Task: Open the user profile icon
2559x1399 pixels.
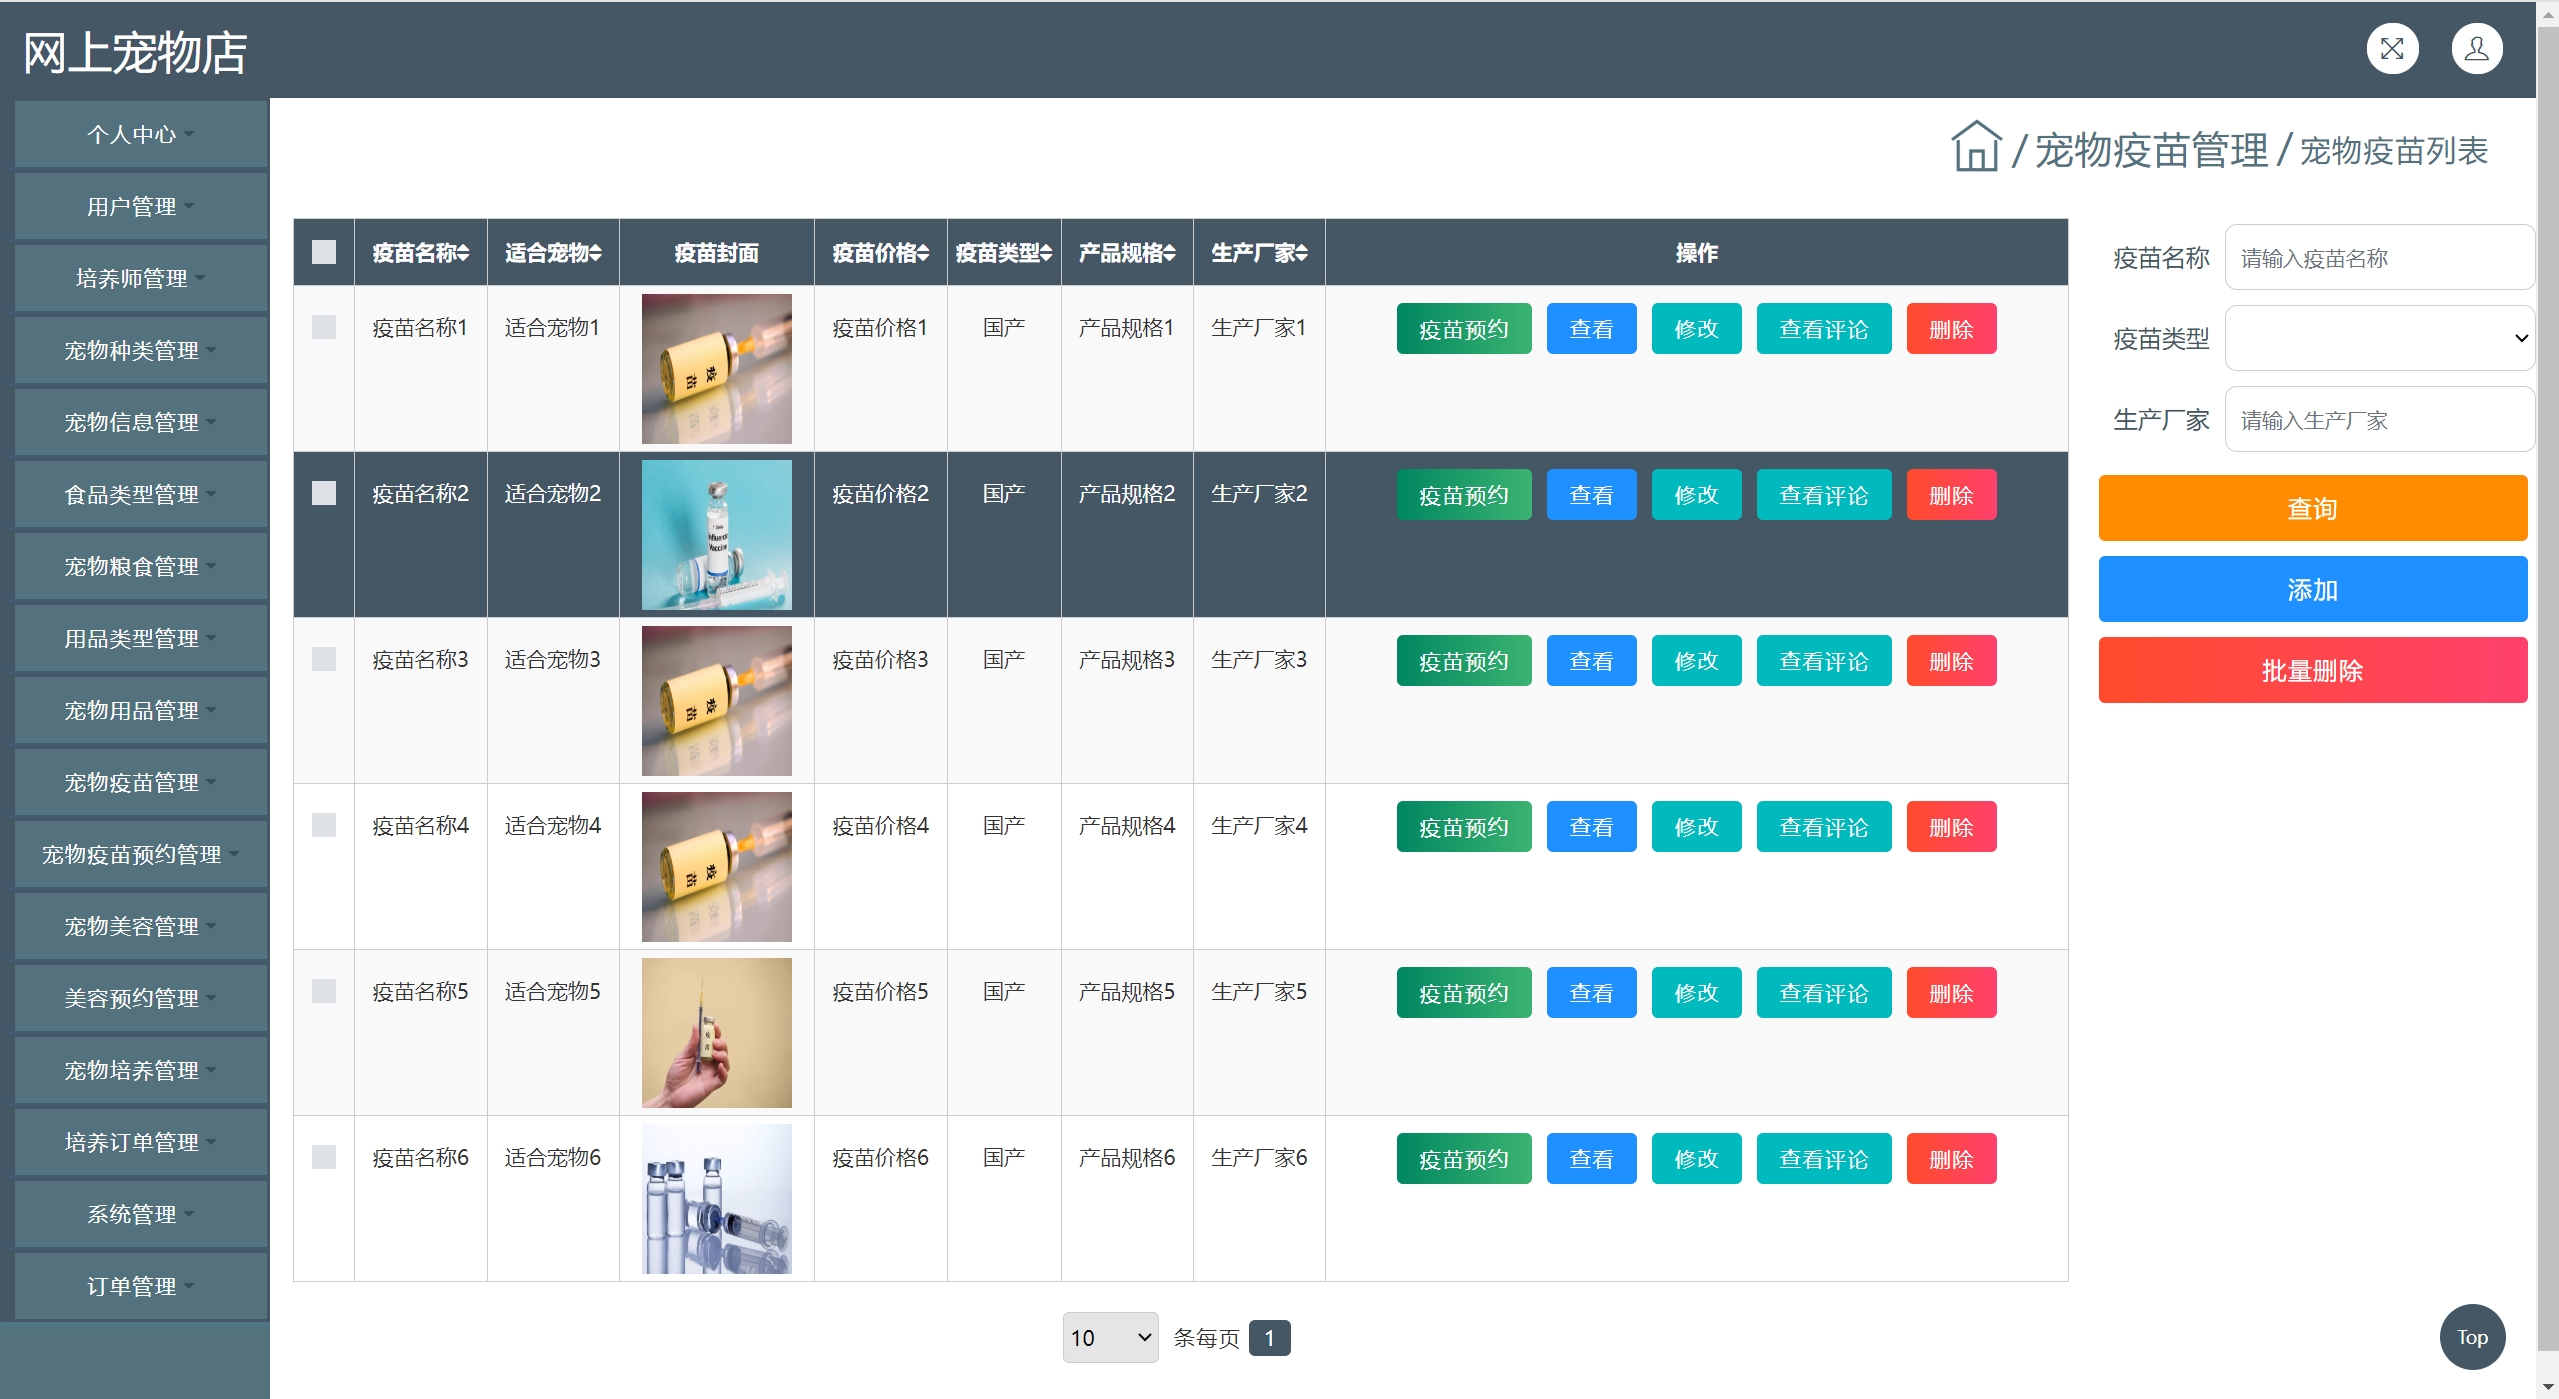Action: pos(2476,49)
